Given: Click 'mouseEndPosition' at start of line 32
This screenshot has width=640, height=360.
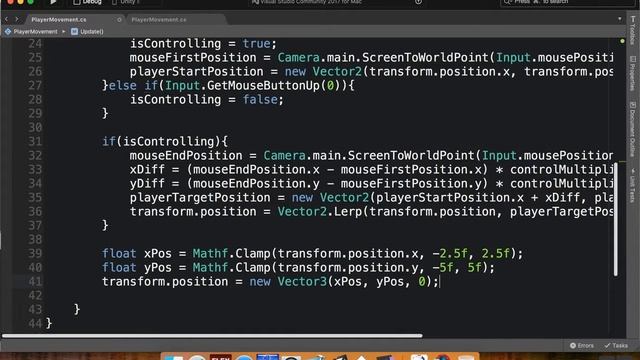Looking at the screenshot, I should pos(186,156).
